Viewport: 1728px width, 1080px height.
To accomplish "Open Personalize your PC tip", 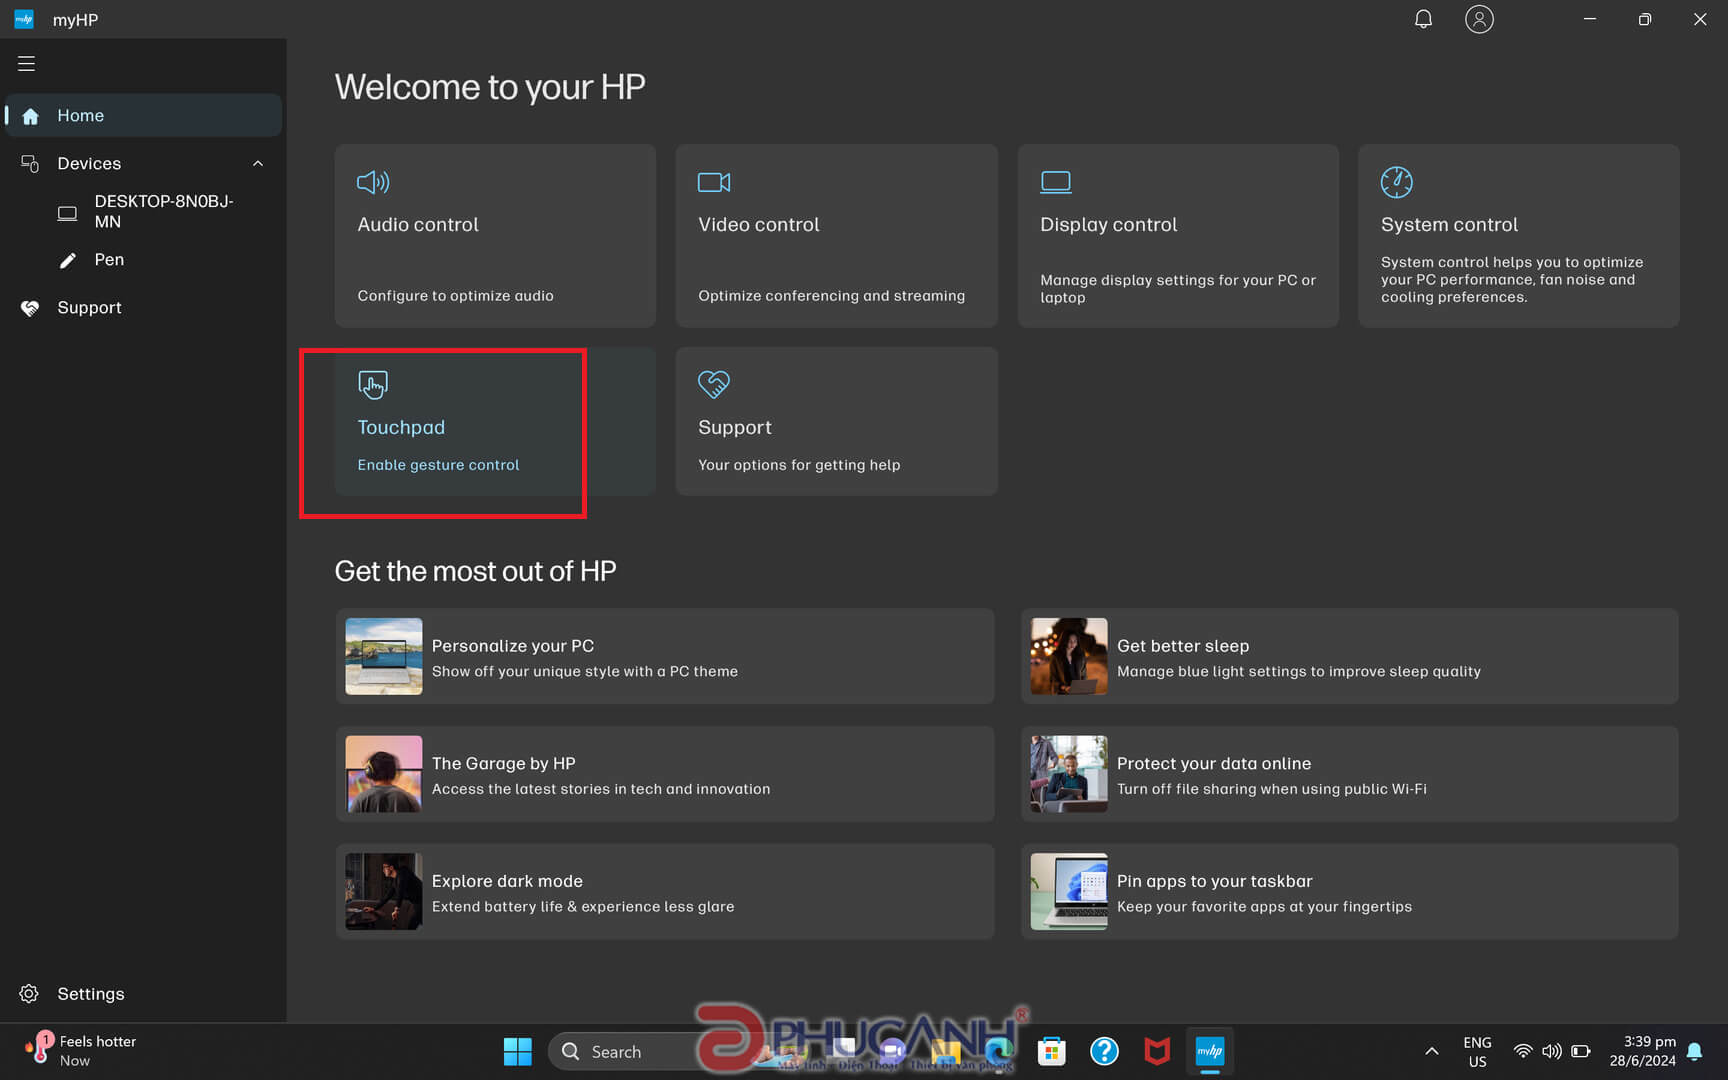I will click(665, 656).
